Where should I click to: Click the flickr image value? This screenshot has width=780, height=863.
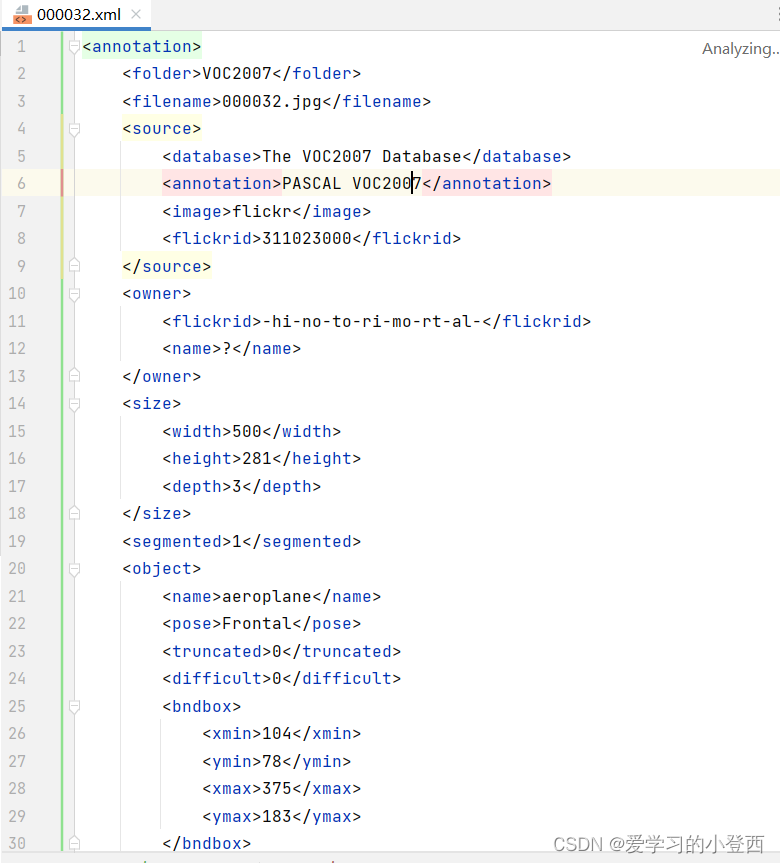(262, 211)
